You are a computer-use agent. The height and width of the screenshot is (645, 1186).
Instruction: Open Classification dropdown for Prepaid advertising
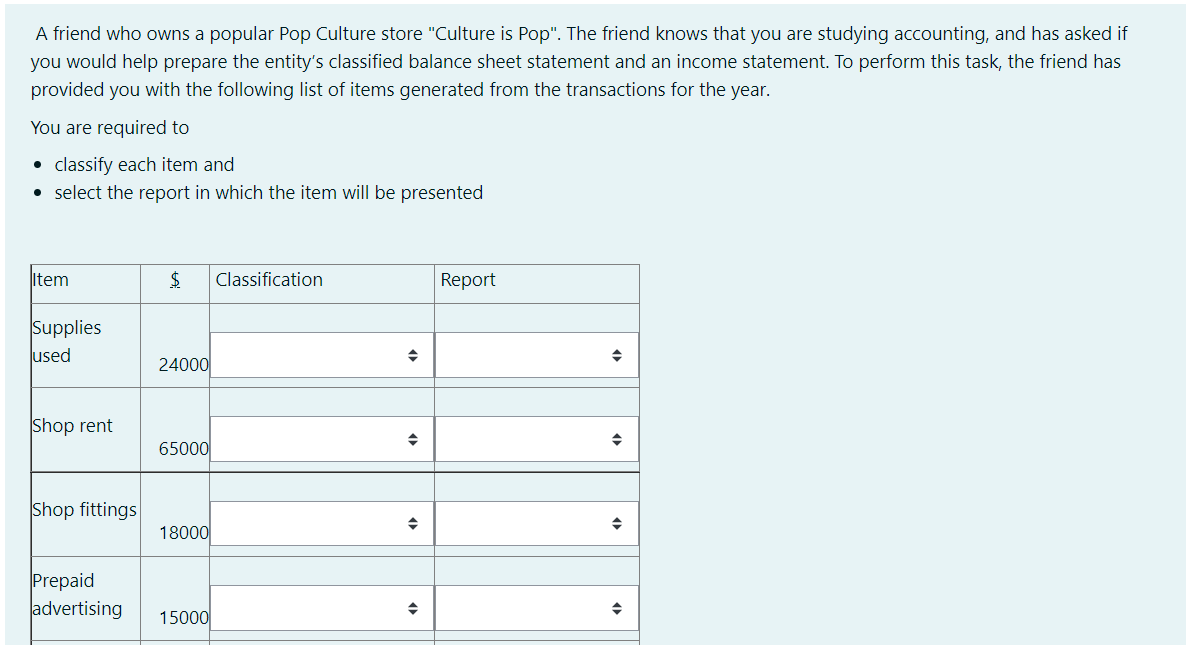(x=322, y=608)
